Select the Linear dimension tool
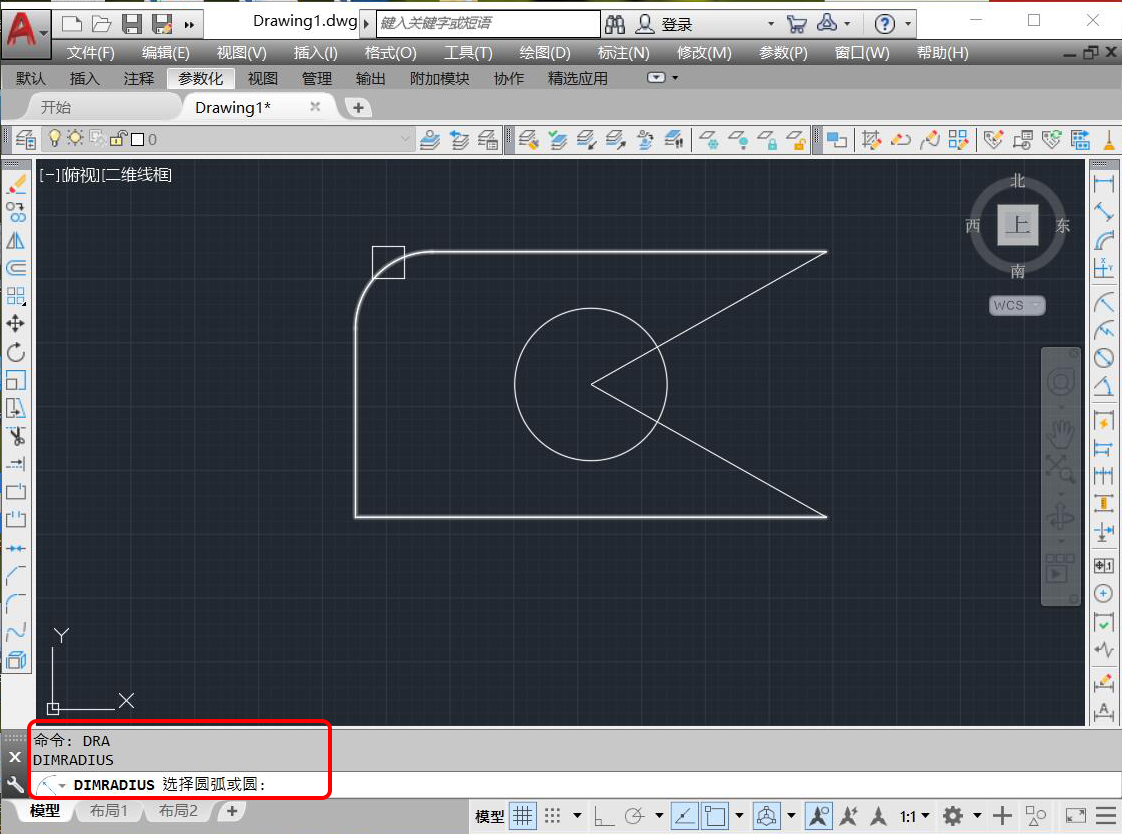Screen dimensions: 1122x834 [x=1103, y=184]
